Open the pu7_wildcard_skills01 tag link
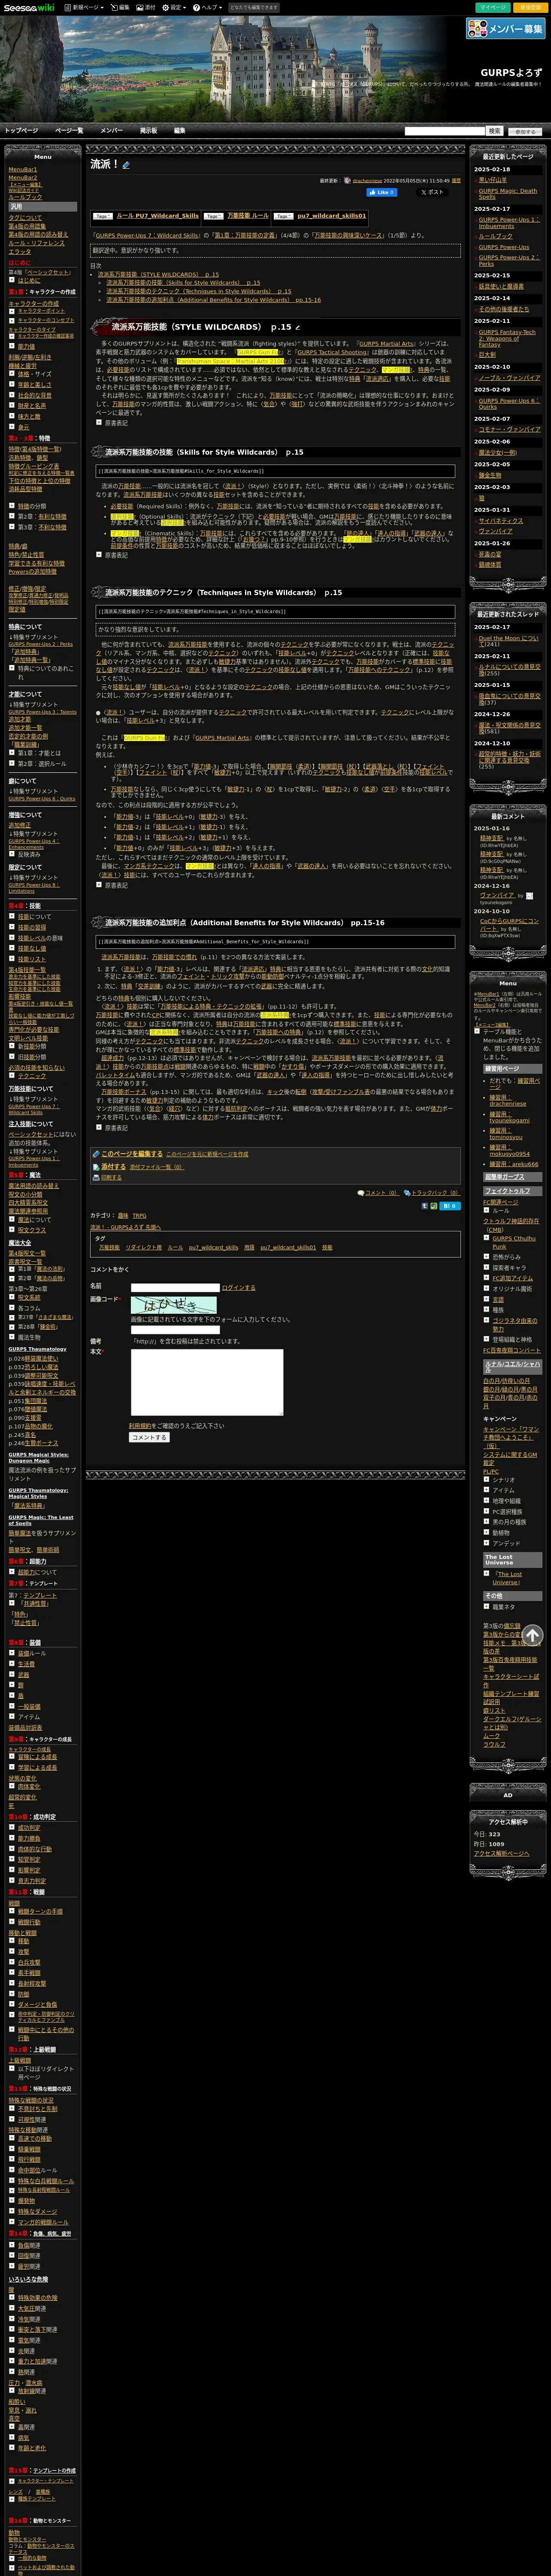This screenshot has height=2576, width=551. (332, 215)
